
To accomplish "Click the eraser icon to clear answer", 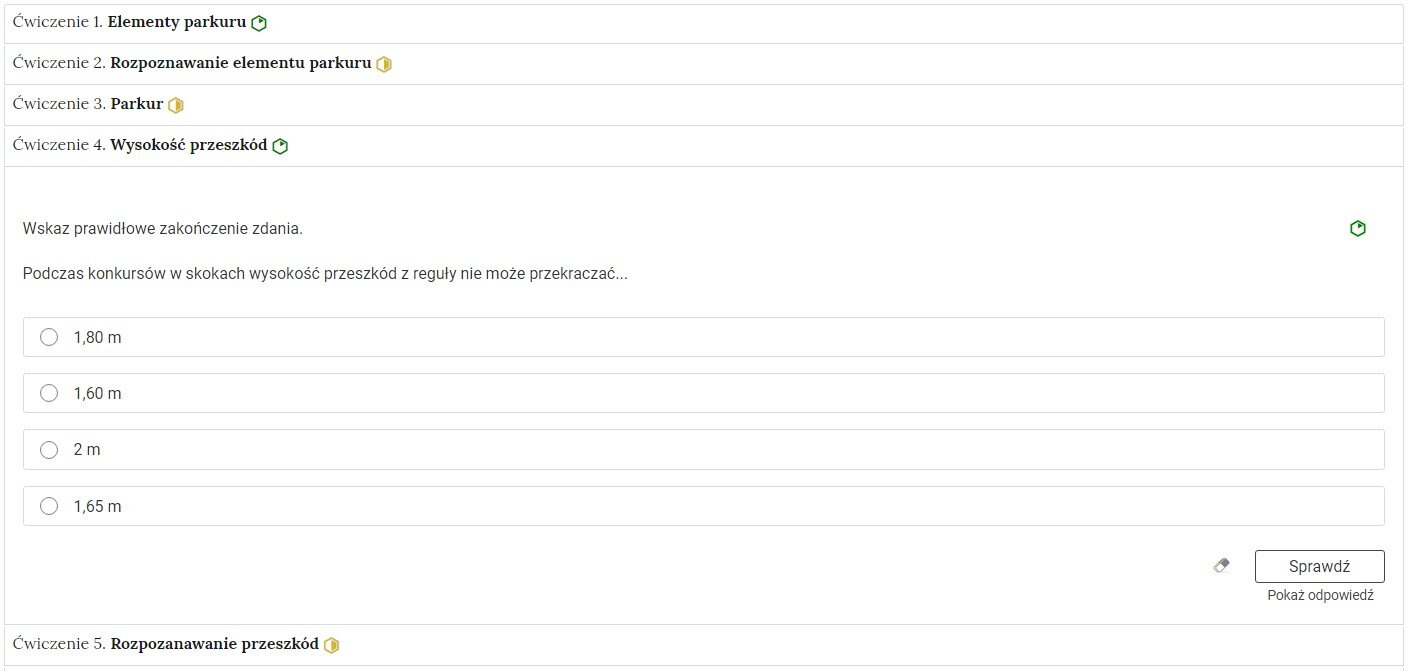I will click(x=1221, y=566).
